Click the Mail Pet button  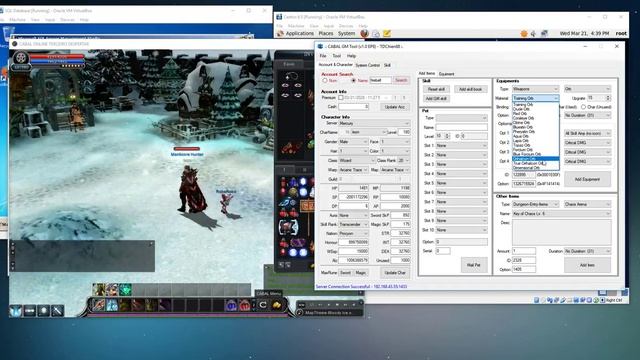click(473, 265)
